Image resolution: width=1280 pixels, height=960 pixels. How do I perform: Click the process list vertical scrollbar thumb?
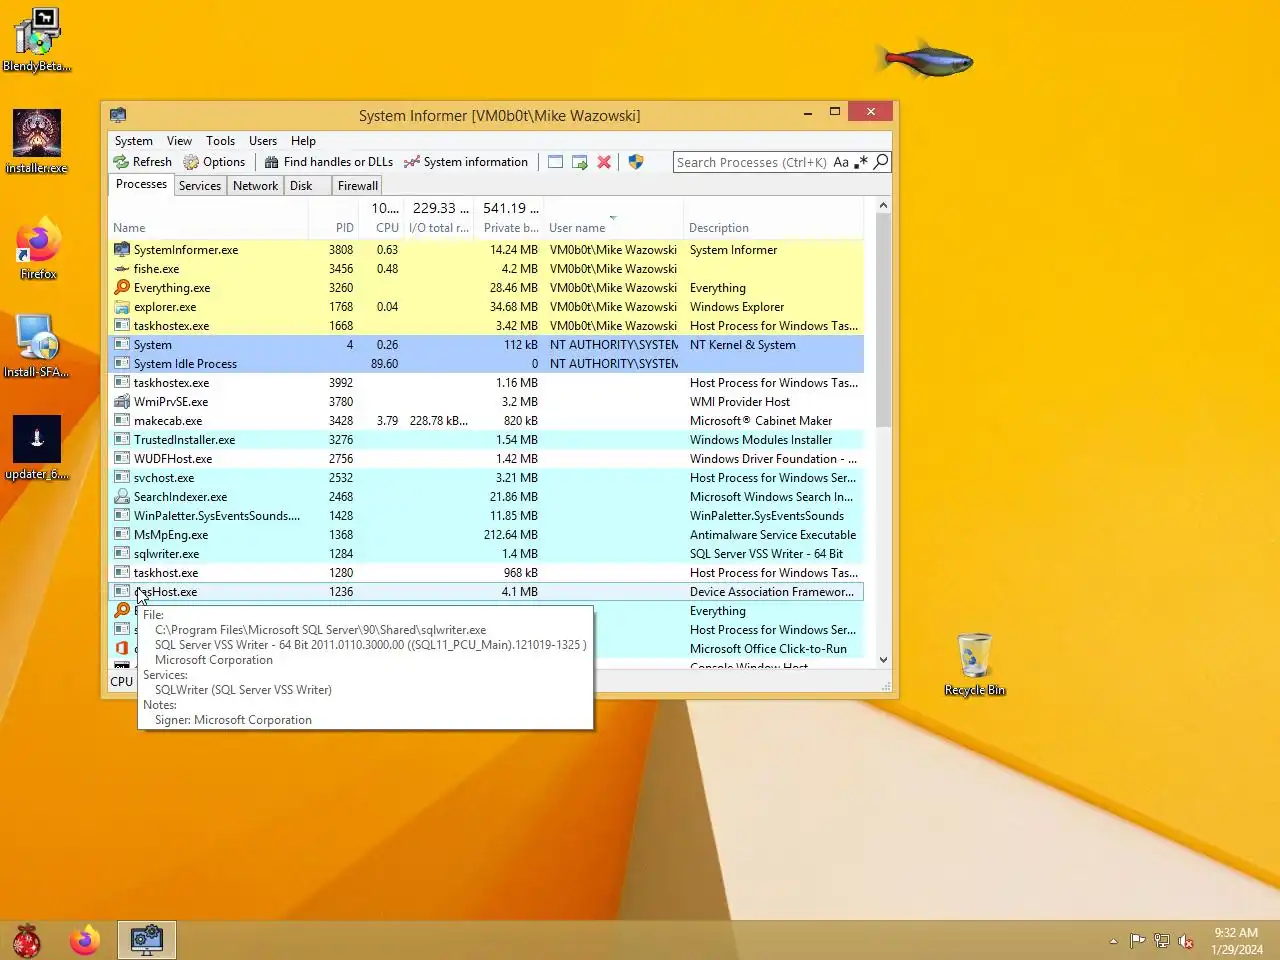click(883, 320)
